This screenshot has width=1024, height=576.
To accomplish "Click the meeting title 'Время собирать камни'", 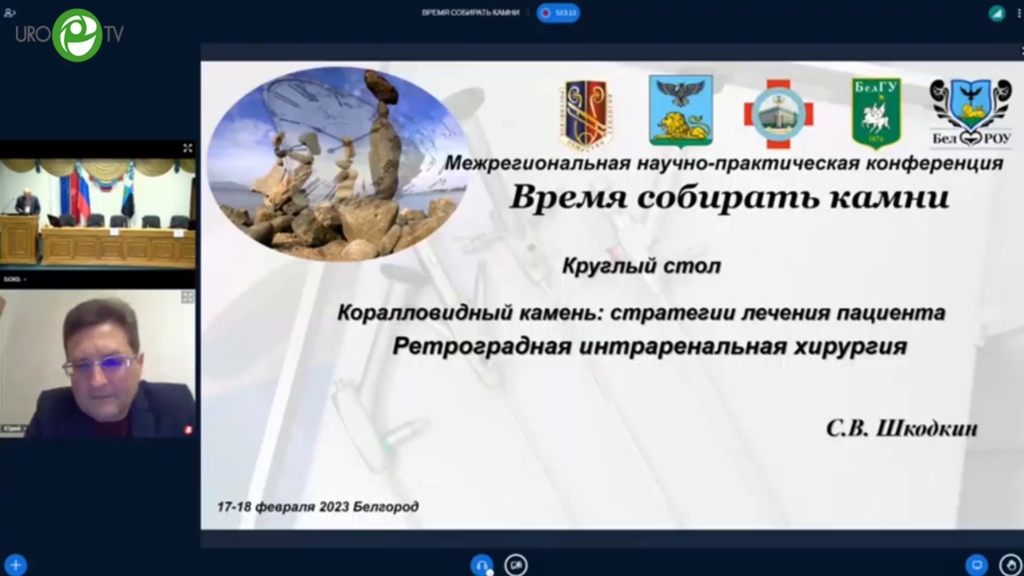I will point(470,13).
